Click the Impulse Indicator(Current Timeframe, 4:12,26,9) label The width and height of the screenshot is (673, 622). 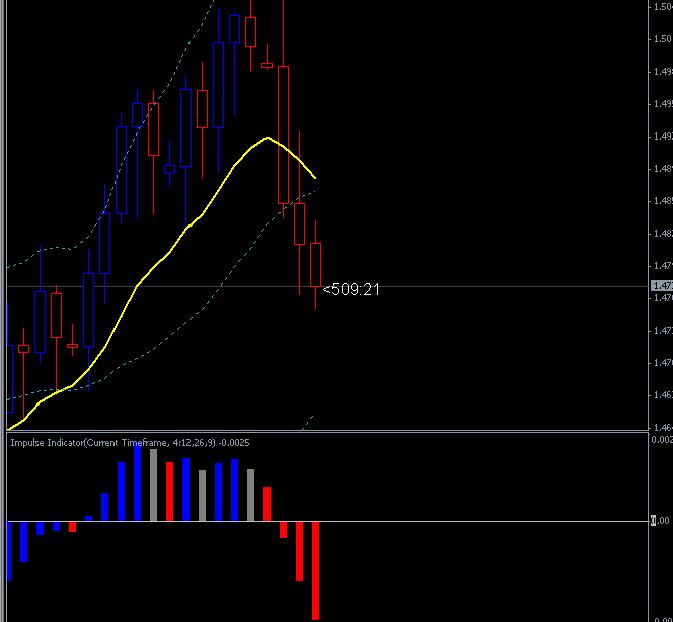(112, 443)
